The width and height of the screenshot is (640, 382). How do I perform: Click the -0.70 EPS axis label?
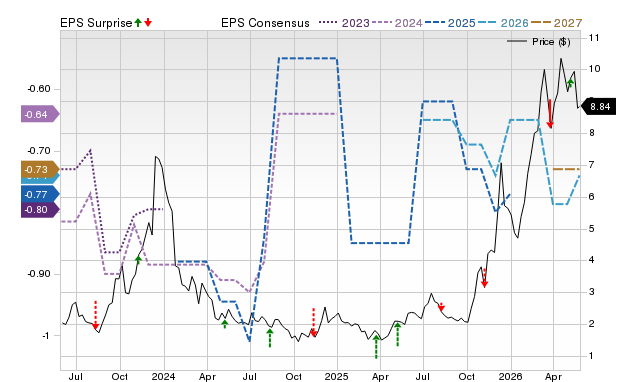pyautogui.click(x=39, y=151)
